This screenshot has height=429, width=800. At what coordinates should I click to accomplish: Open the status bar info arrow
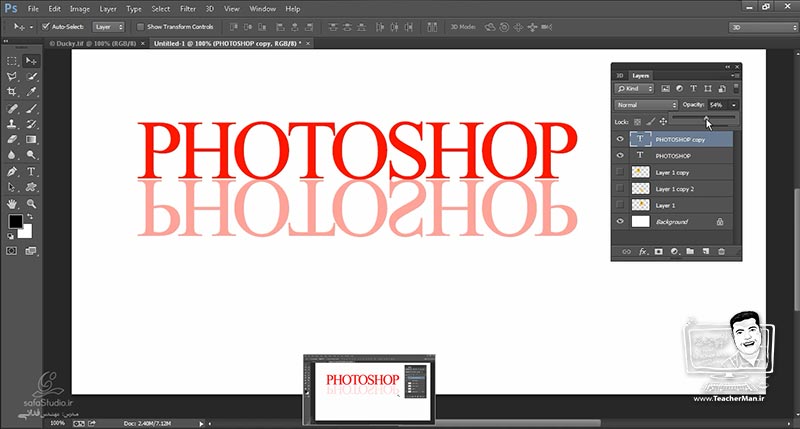202,423
